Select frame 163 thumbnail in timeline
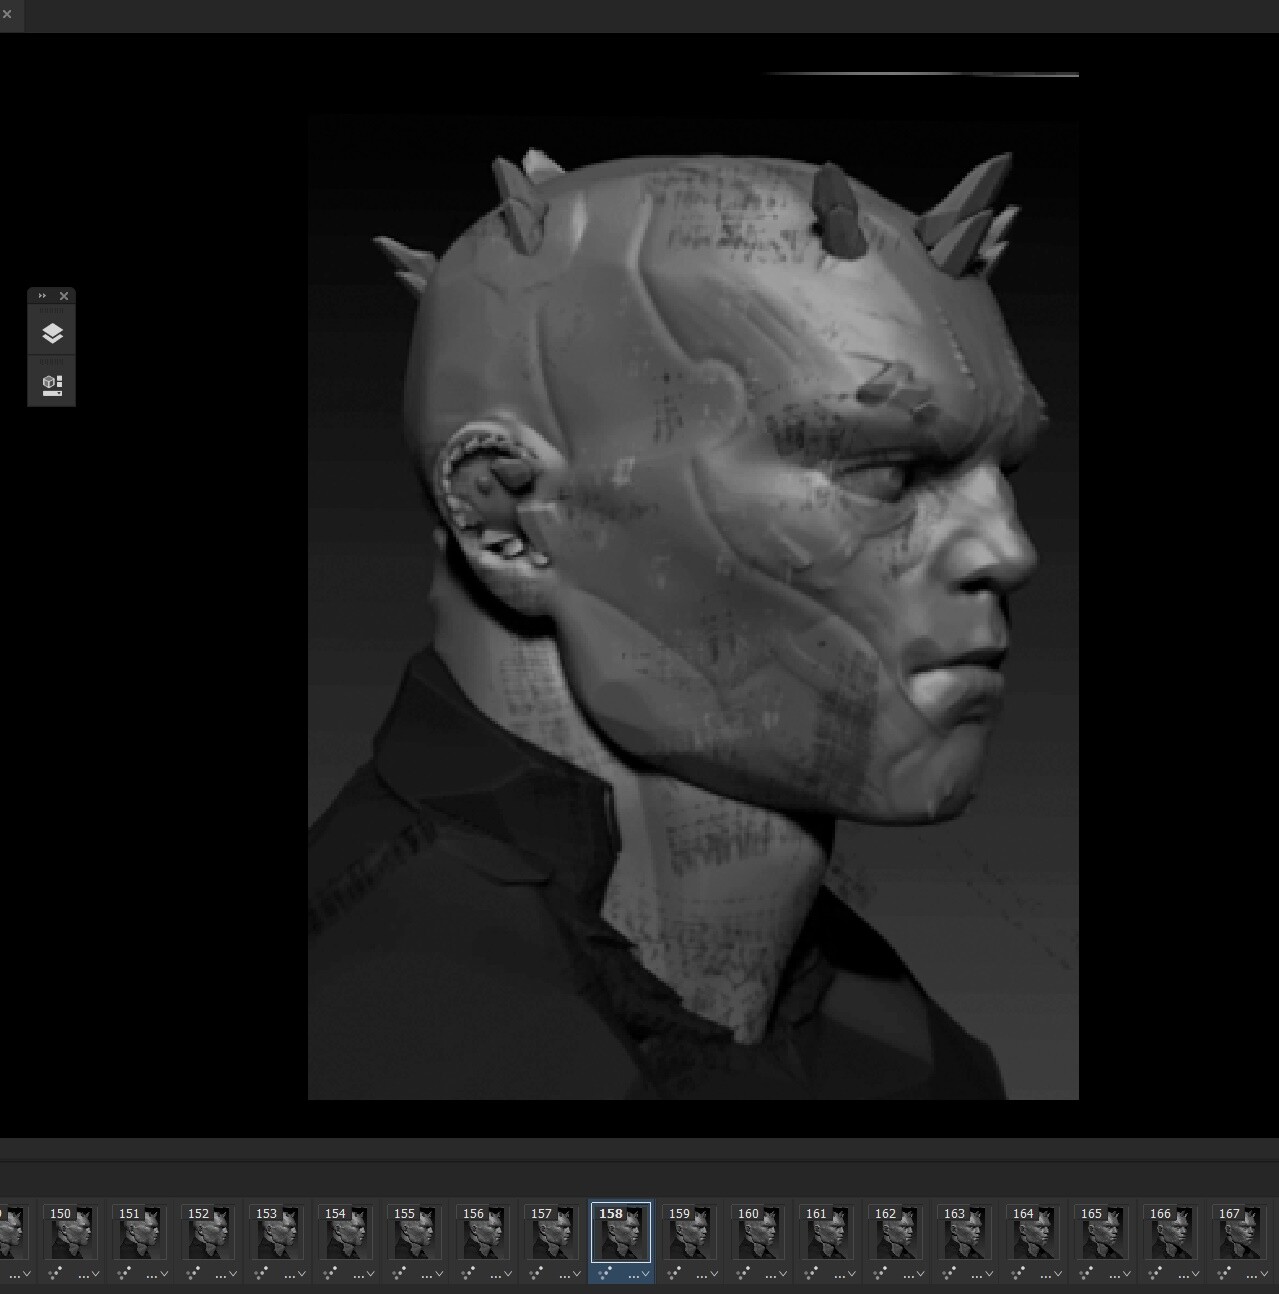Viewport: 1279px width, 1294px height. (x=965, y=1232)
